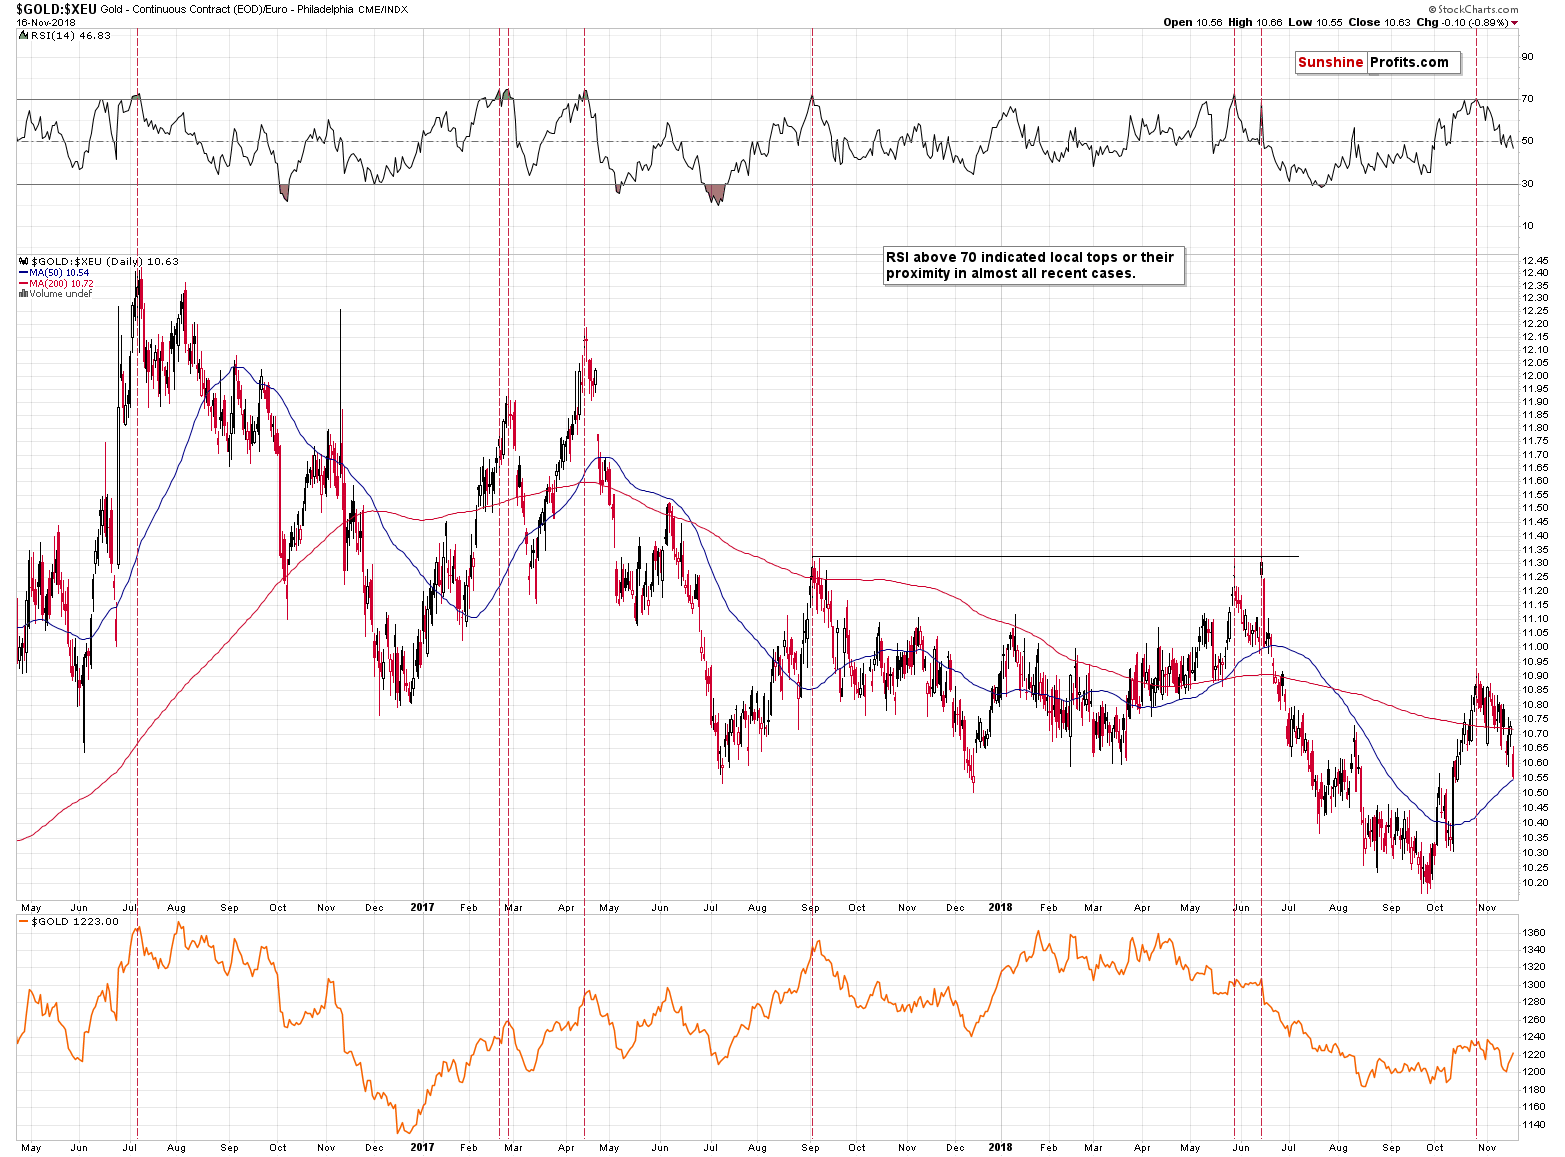This screenshot has height=1157, width=1565.
Task: Click the red down arrow after Chg value
Action: [x=1515, y=22]
